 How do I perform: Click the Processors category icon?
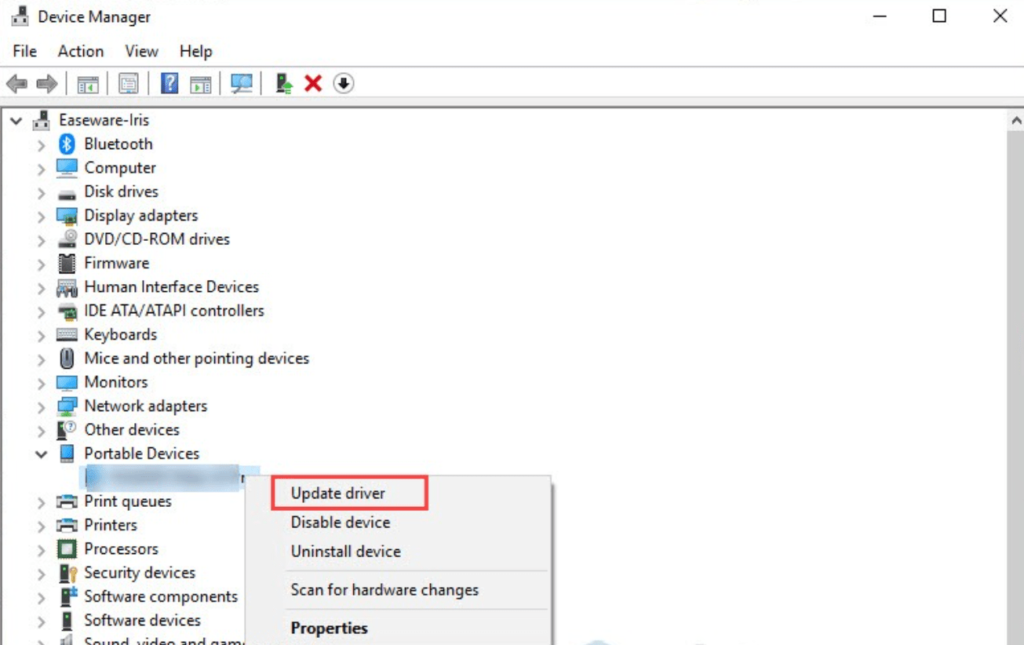coord(67,549)
